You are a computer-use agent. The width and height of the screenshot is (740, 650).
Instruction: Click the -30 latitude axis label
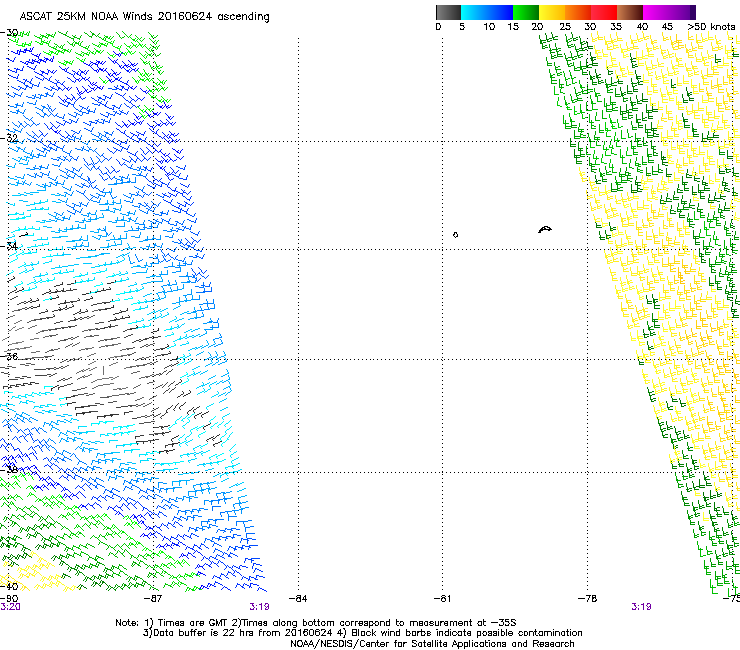pyautogui.click(x=9, y=33)
